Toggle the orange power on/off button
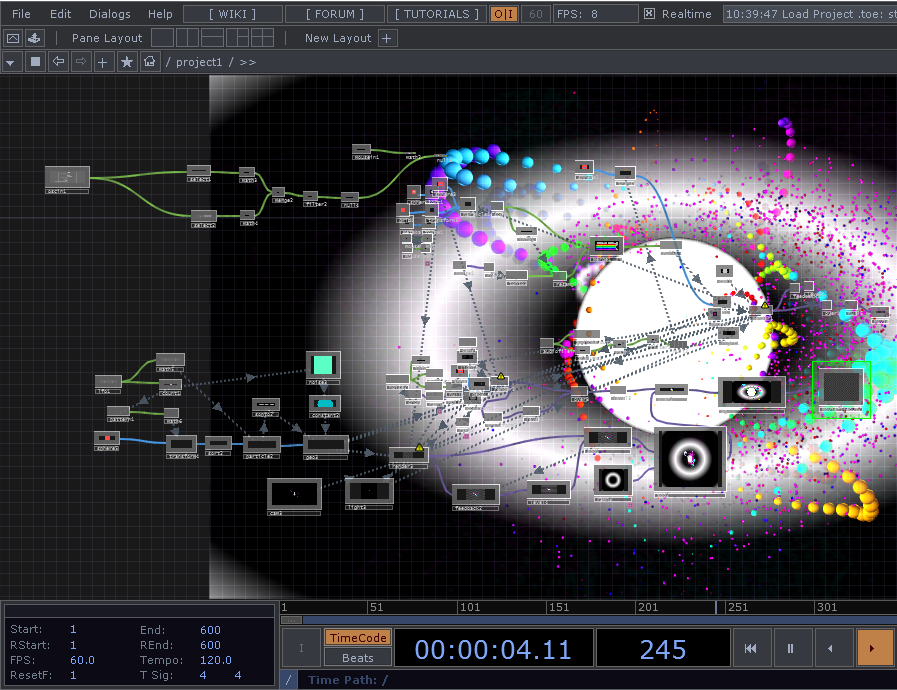The height and width of the screenshot is (690, 897). 504,14
